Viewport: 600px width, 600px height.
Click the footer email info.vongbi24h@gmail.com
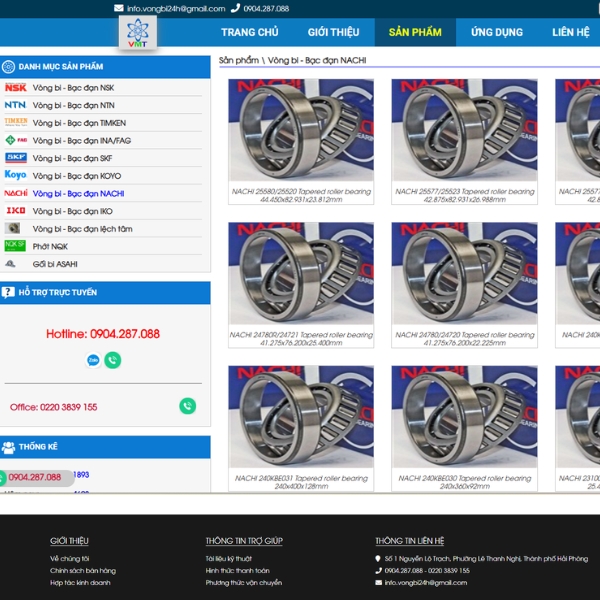coord(426,583)
